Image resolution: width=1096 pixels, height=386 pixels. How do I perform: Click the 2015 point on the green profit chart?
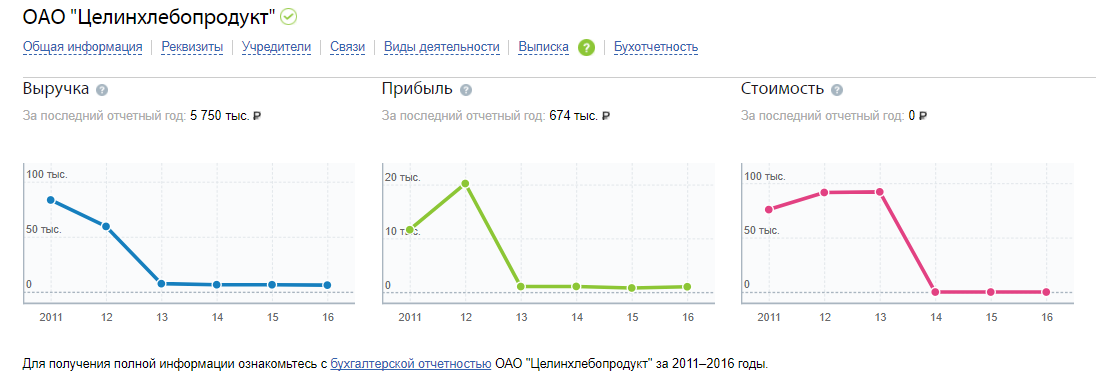631,288
